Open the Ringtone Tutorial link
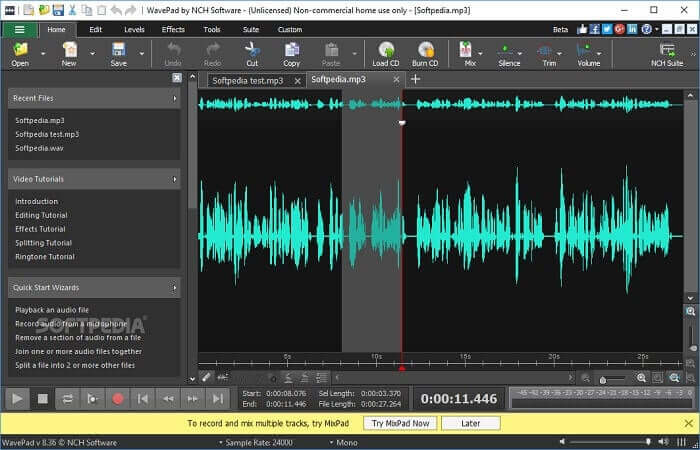This screenshot has height=450, width=700. (x=45, y=257)
